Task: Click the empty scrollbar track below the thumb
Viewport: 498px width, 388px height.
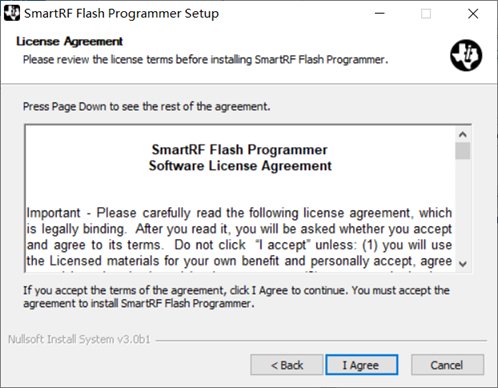Action: pyautogui.click(x=463, y=208)
